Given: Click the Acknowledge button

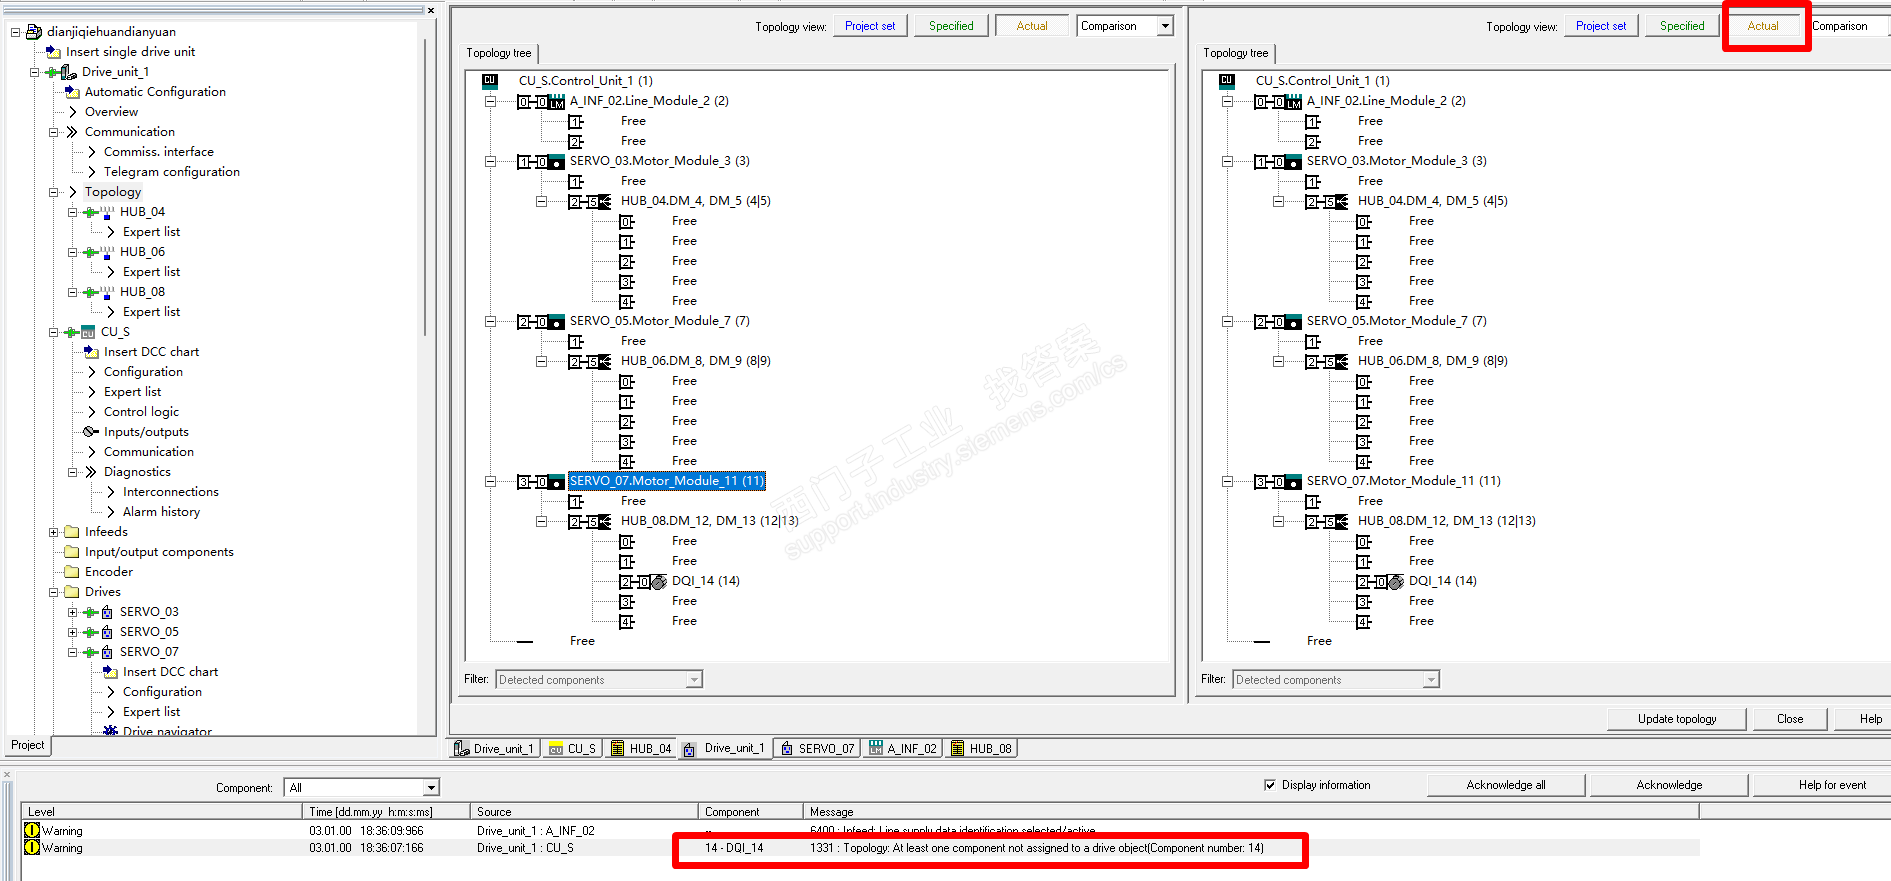Looking at the screenshot, I should click(1669, 785).
